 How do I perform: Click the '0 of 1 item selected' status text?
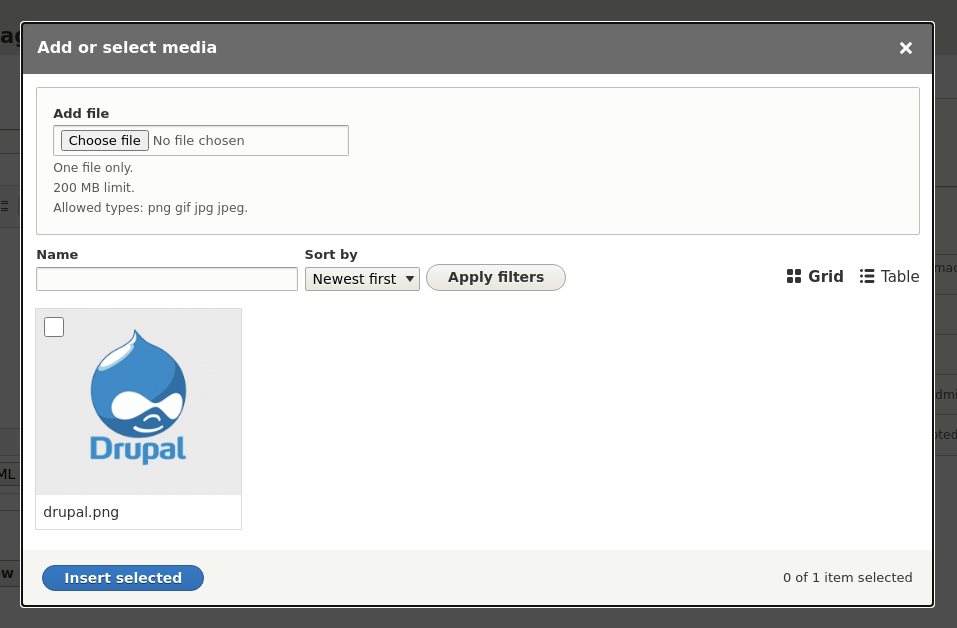[x=848, y=577]
